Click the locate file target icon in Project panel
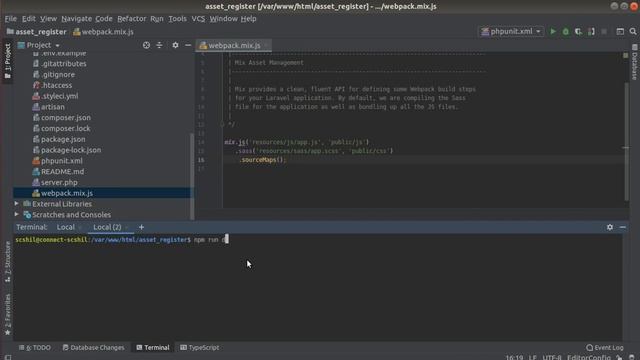The image size is (640, 360). [x=146, y=45]
